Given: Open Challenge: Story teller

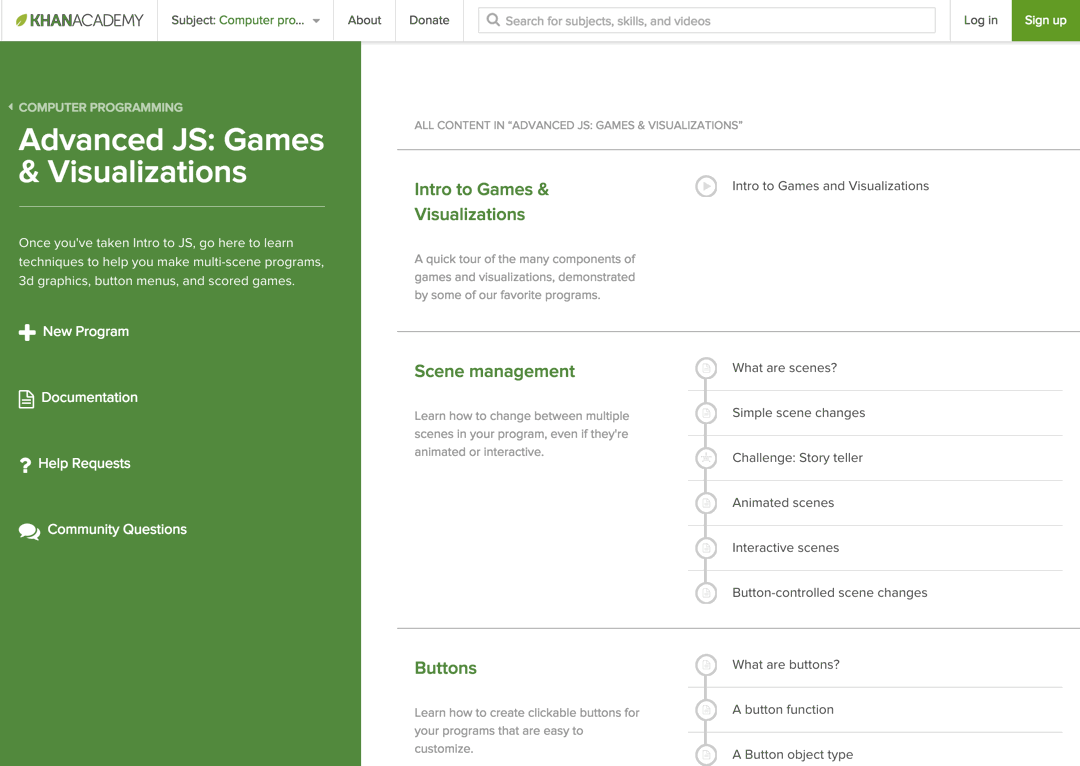Looking at the screenshot, I should 797,457.
